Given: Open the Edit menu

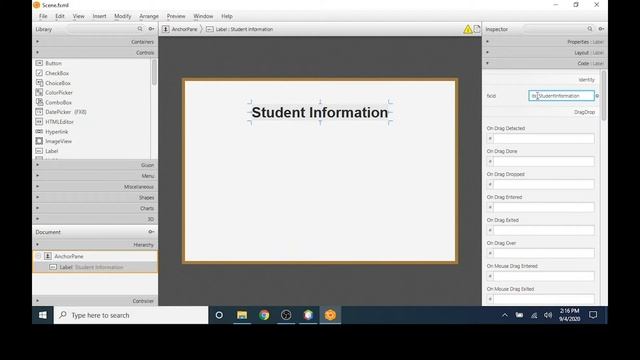Looking at the screenshot, I should click(x=60, y=16).
